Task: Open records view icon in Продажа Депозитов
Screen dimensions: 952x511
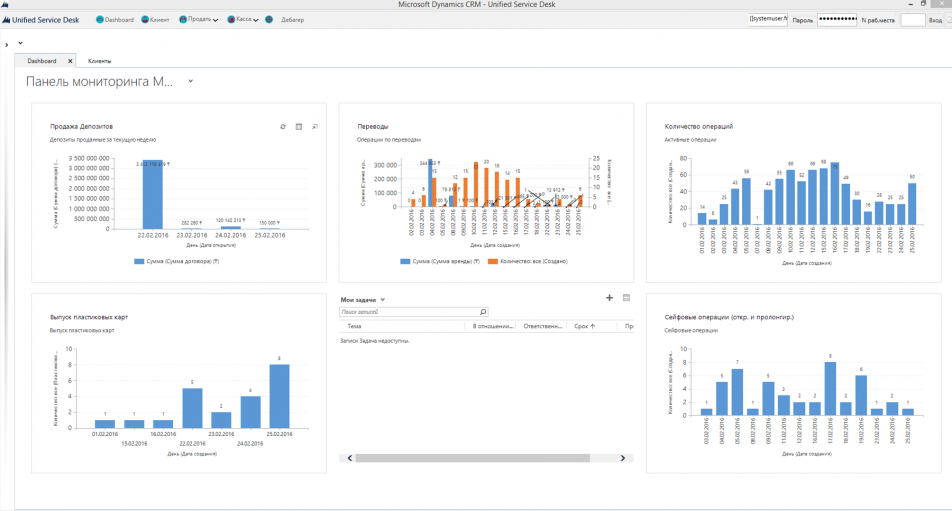Action: (x=298, y=127)
